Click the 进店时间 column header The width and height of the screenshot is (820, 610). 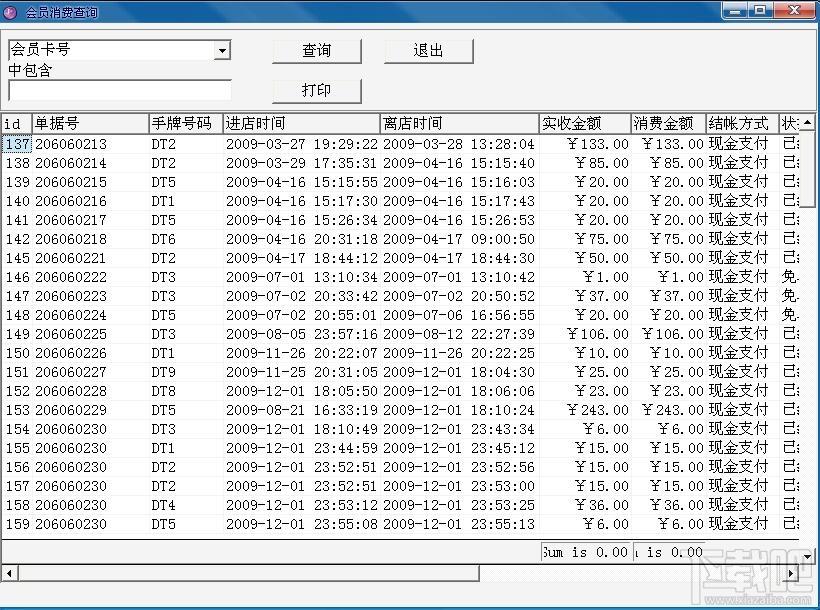click(301, 123)
